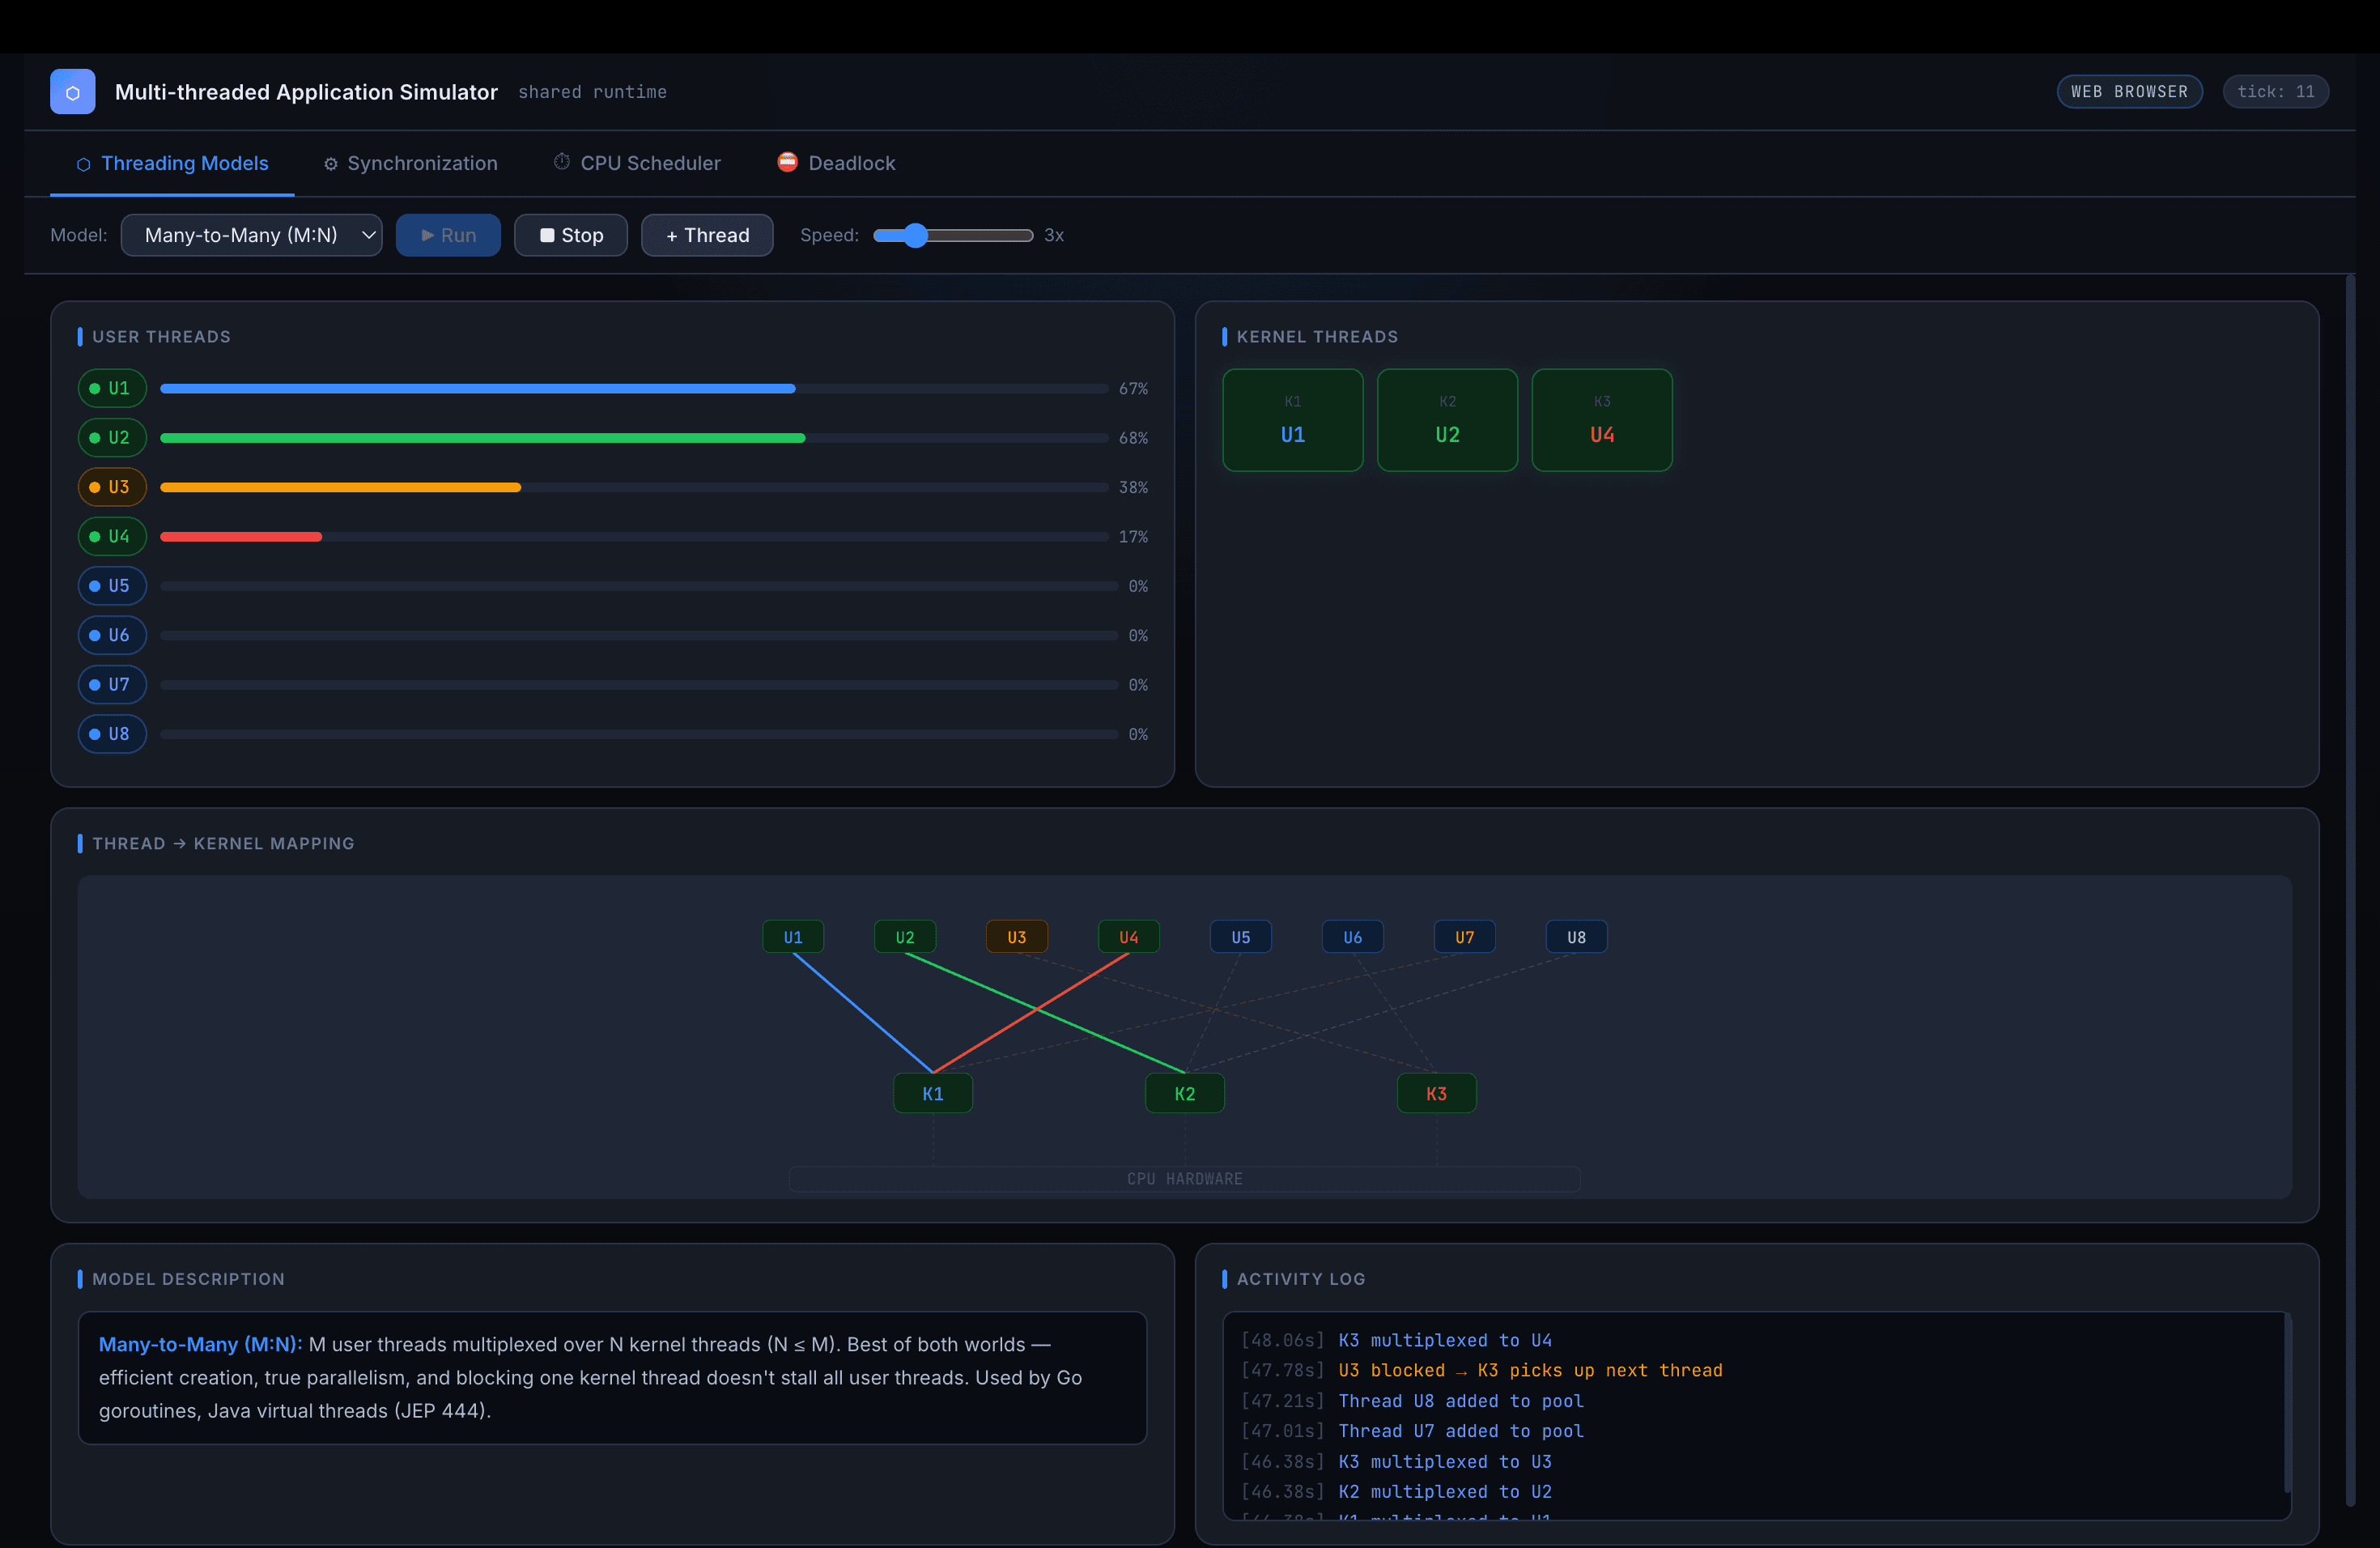
Task: Click the 'shared runtime' subtitle
Action: (592, 92)
